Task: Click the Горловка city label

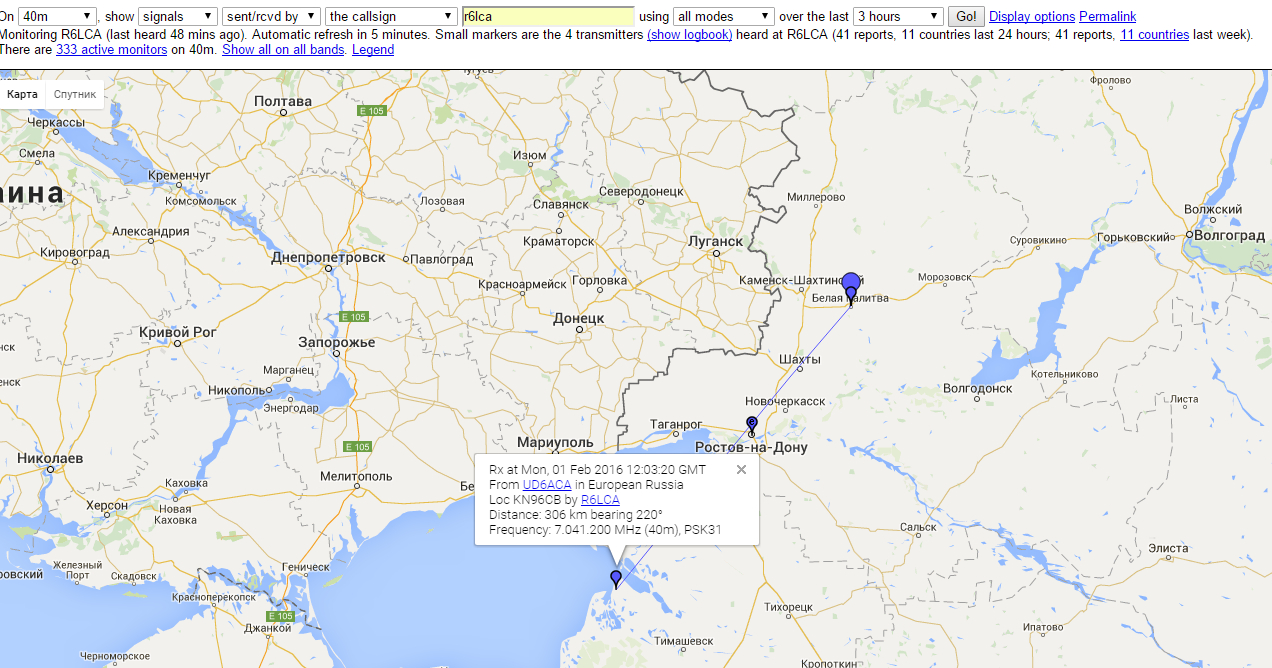Action: pos(598,281)
